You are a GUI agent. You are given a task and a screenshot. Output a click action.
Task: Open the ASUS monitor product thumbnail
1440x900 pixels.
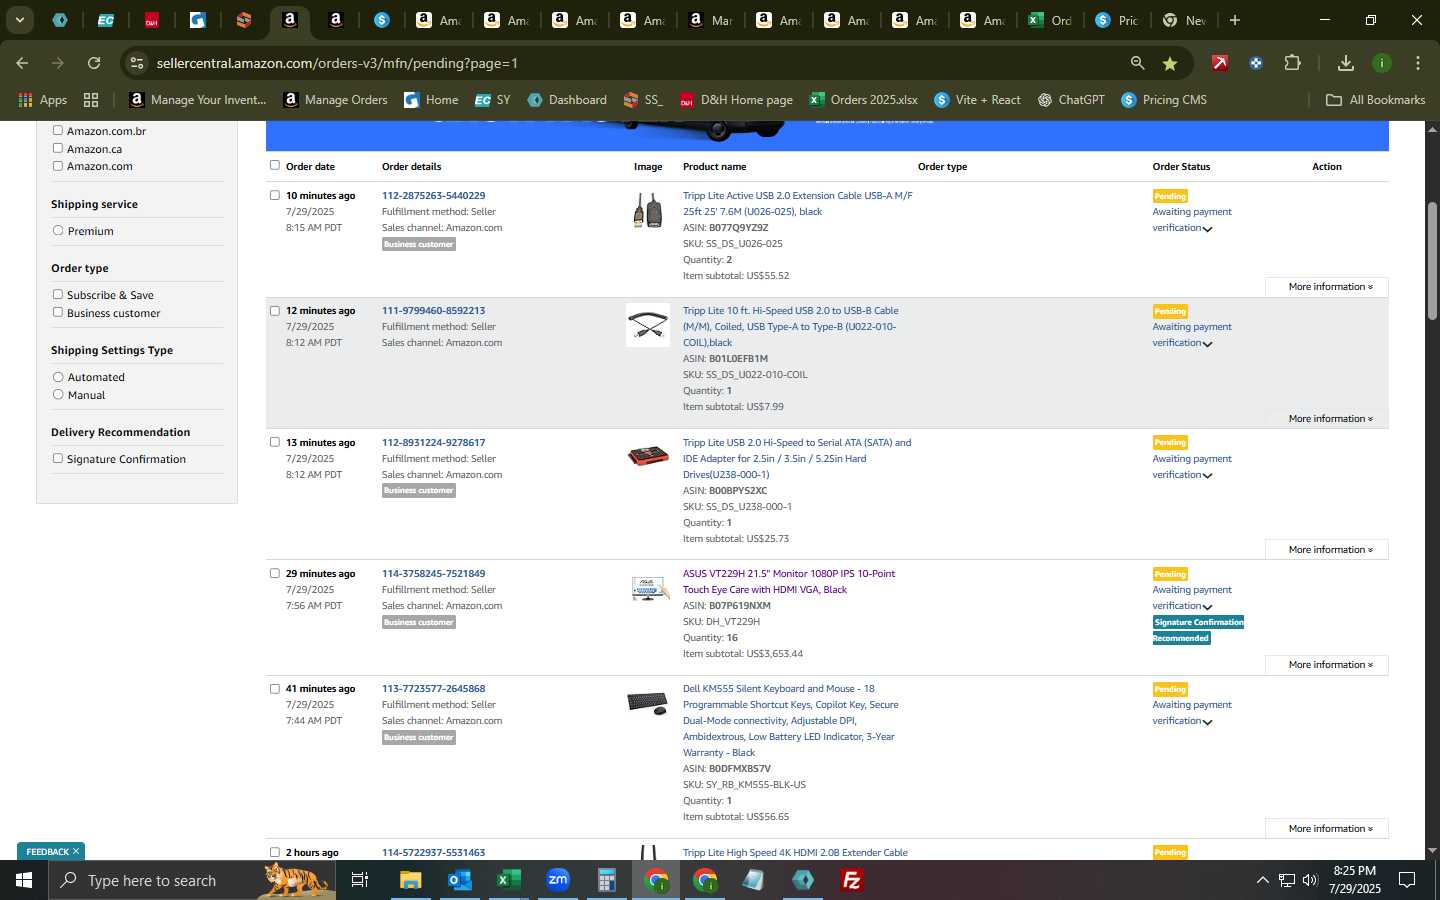coord(648,589)
